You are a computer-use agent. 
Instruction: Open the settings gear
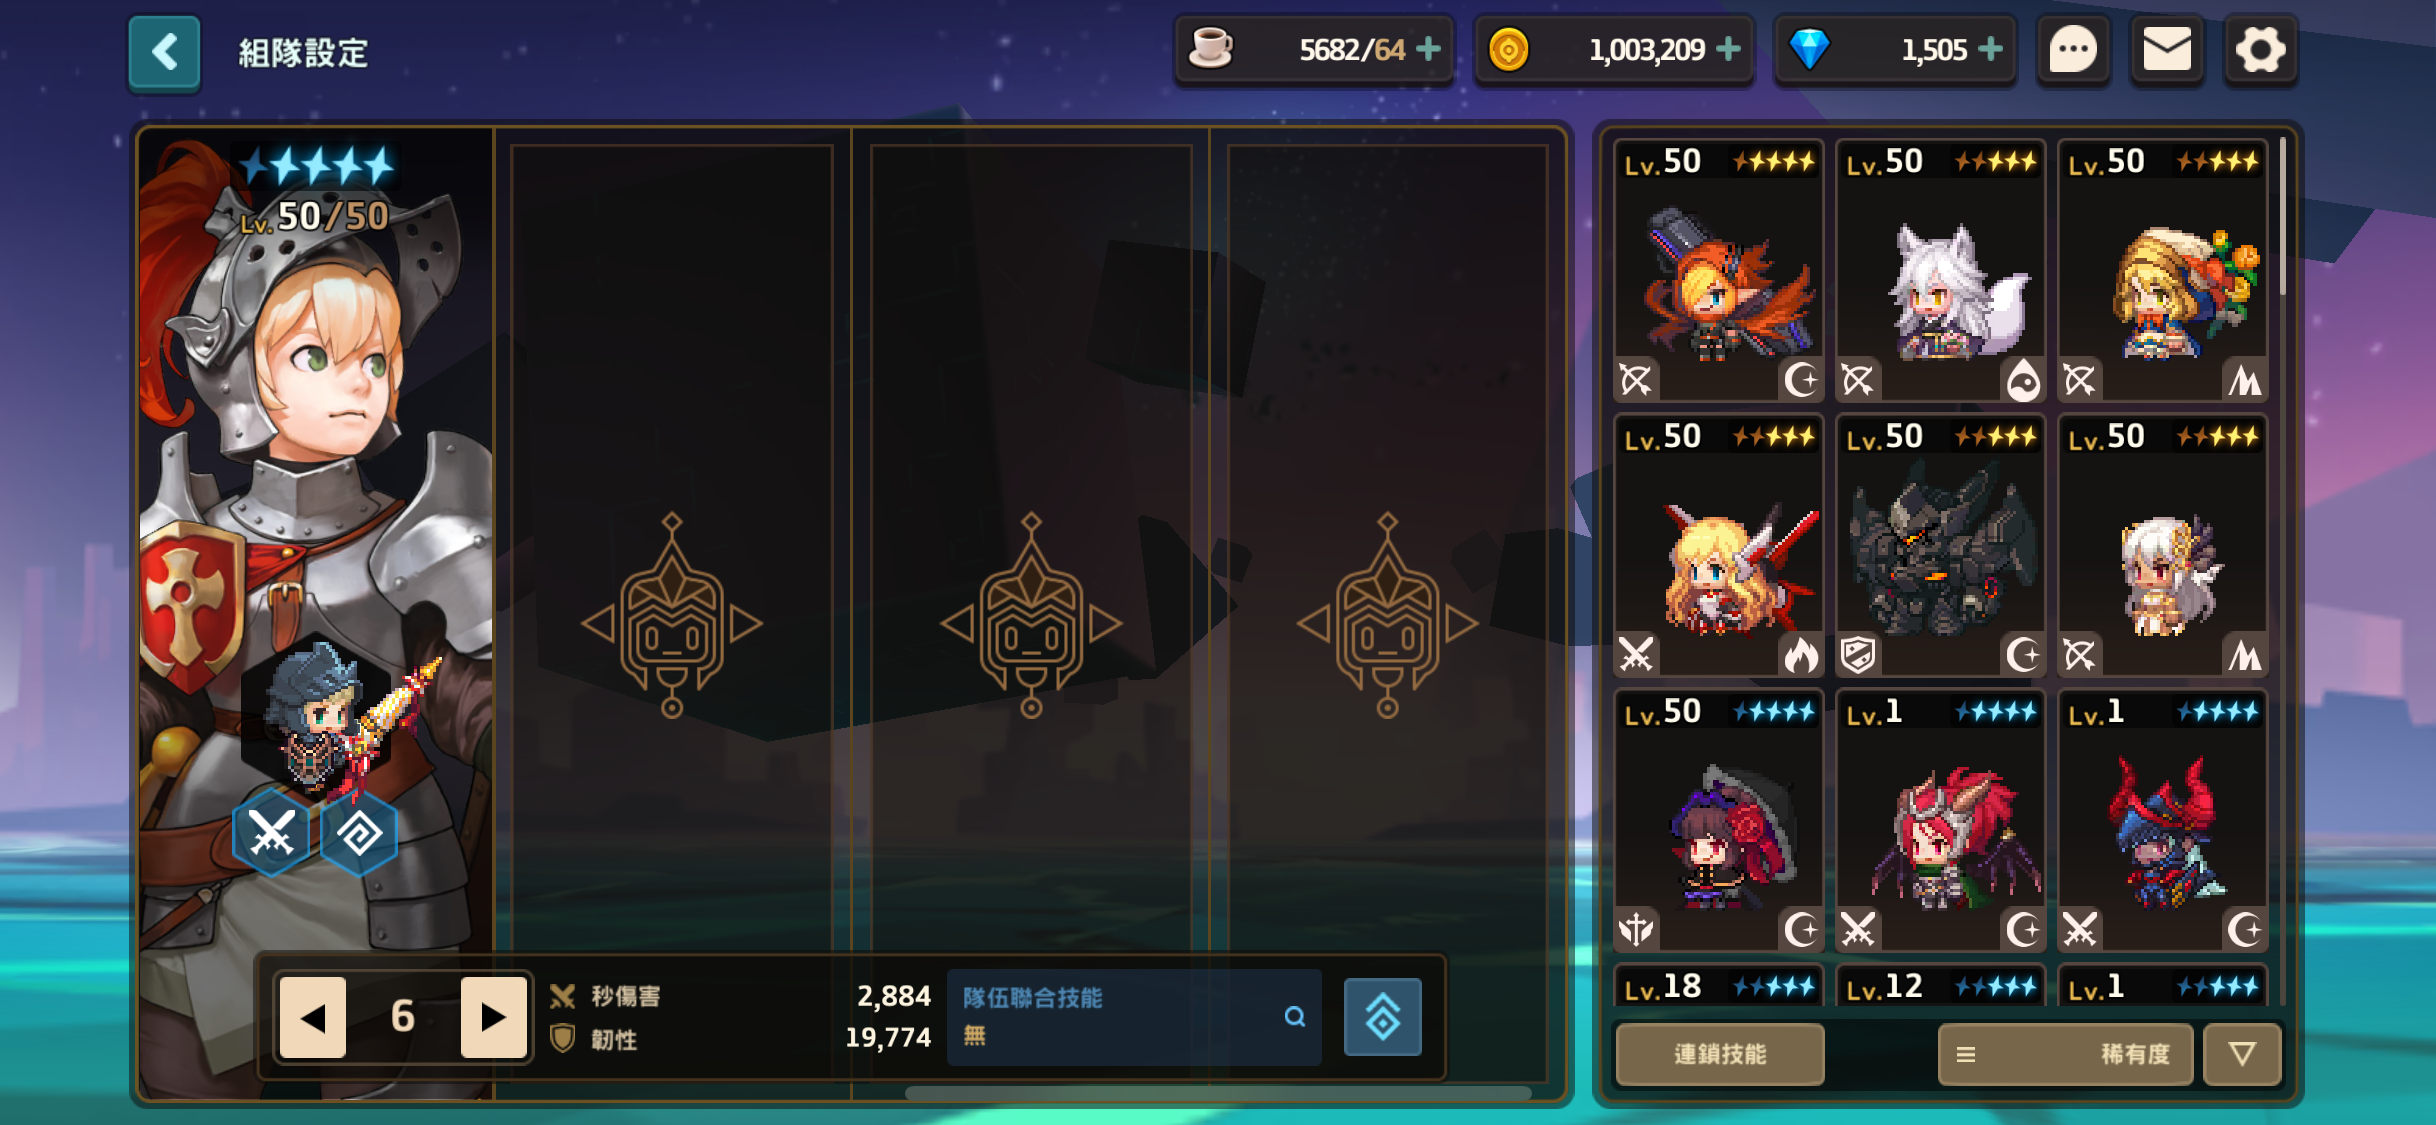(2260, 50)
